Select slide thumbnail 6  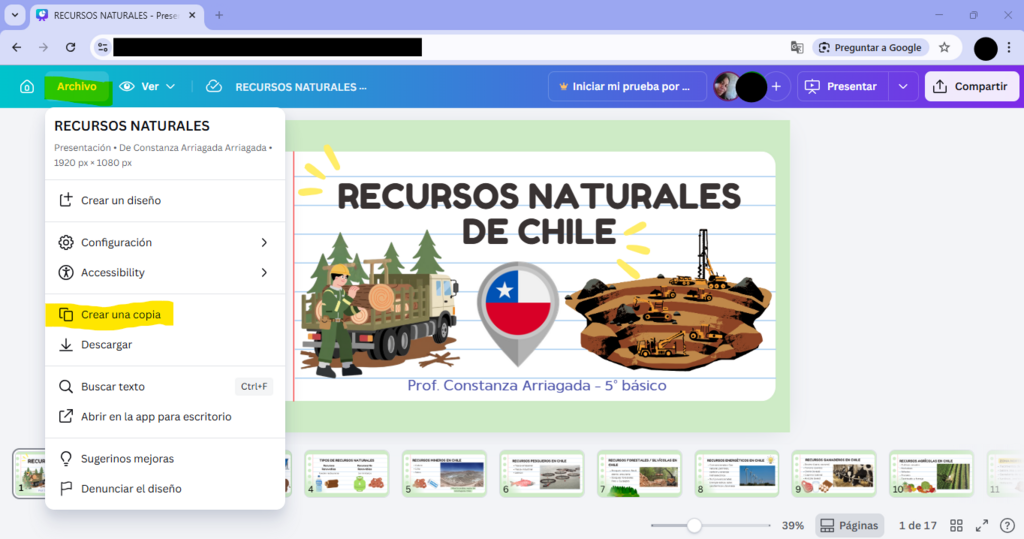pos(541,474)
